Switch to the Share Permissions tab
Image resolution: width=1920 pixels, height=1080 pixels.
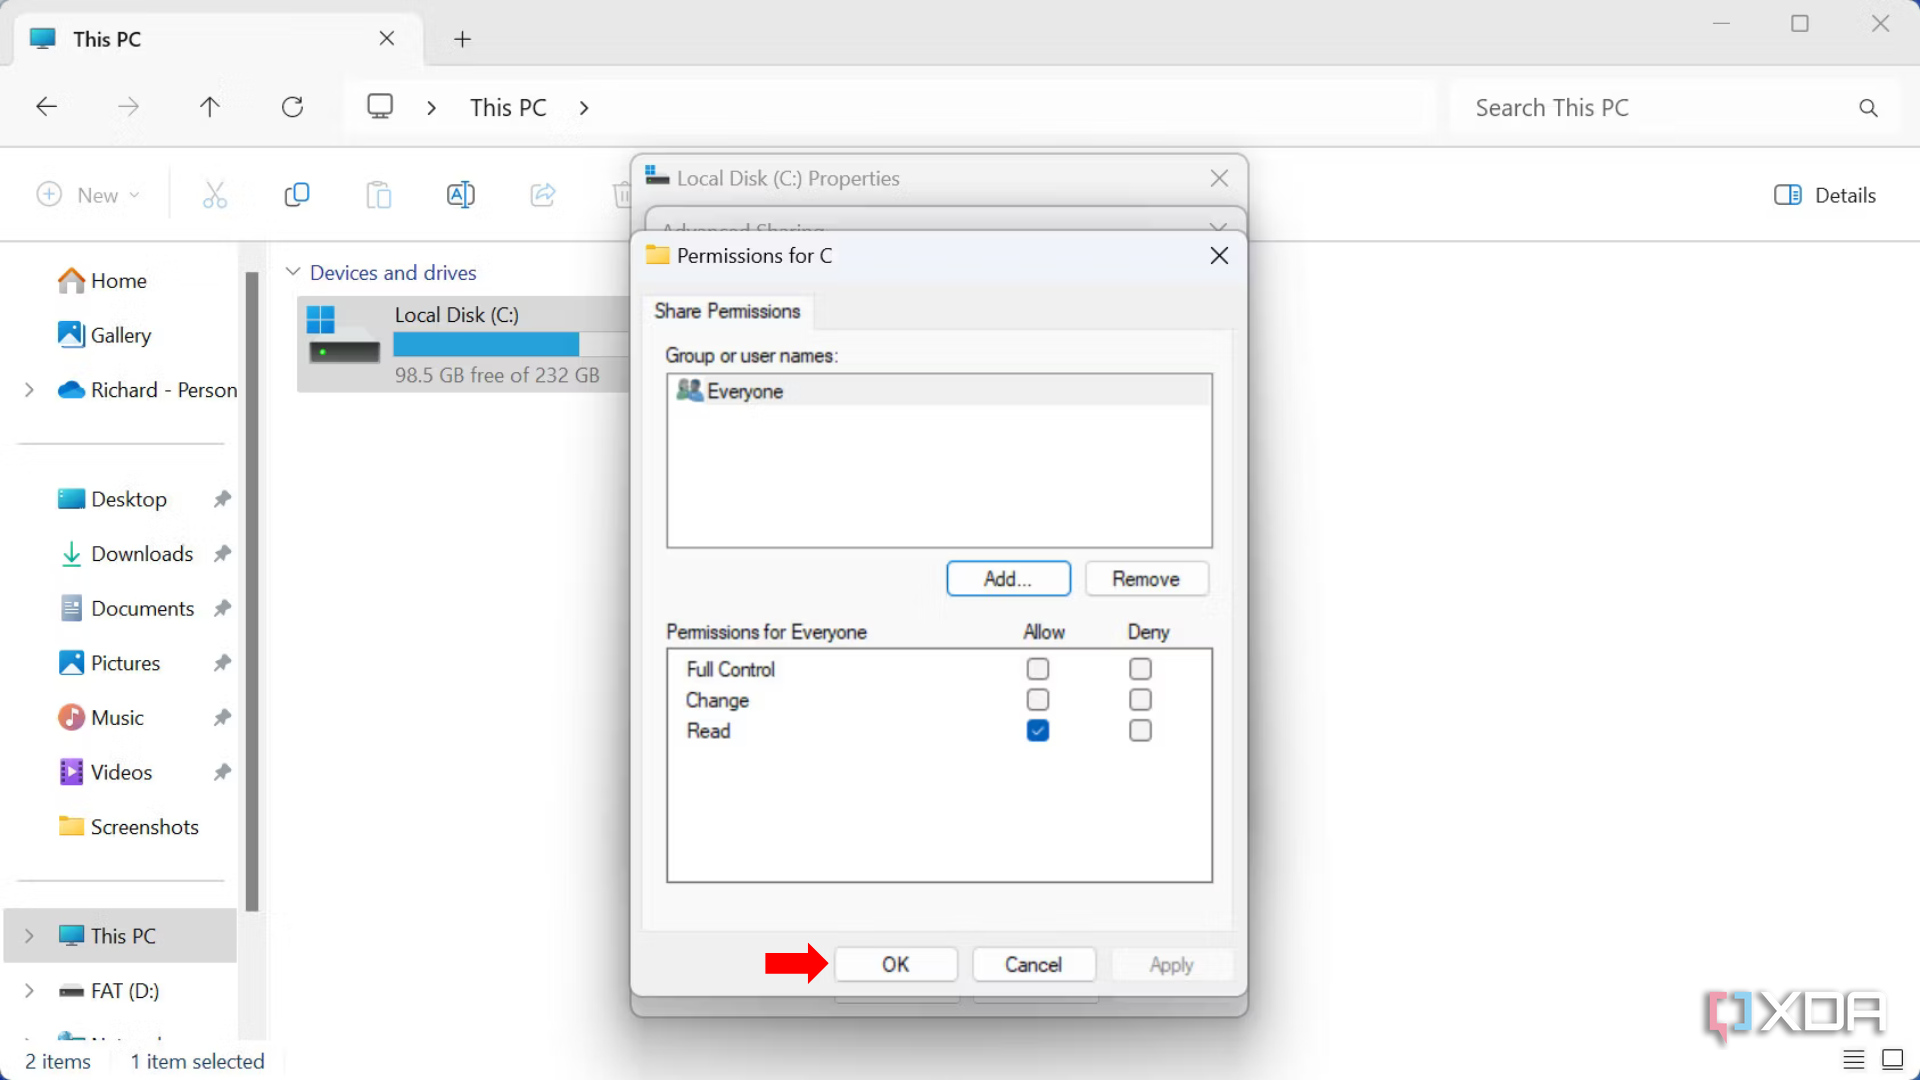727,311
